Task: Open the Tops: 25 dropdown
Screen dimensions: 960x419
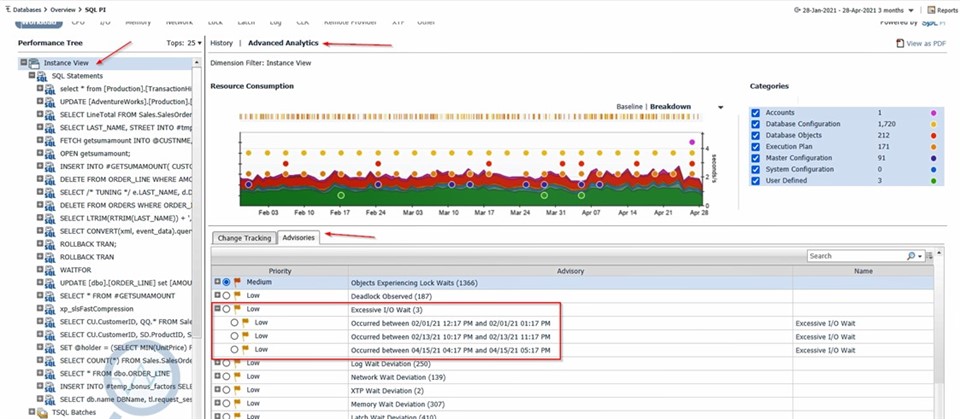Action: [x=200, y=43]
